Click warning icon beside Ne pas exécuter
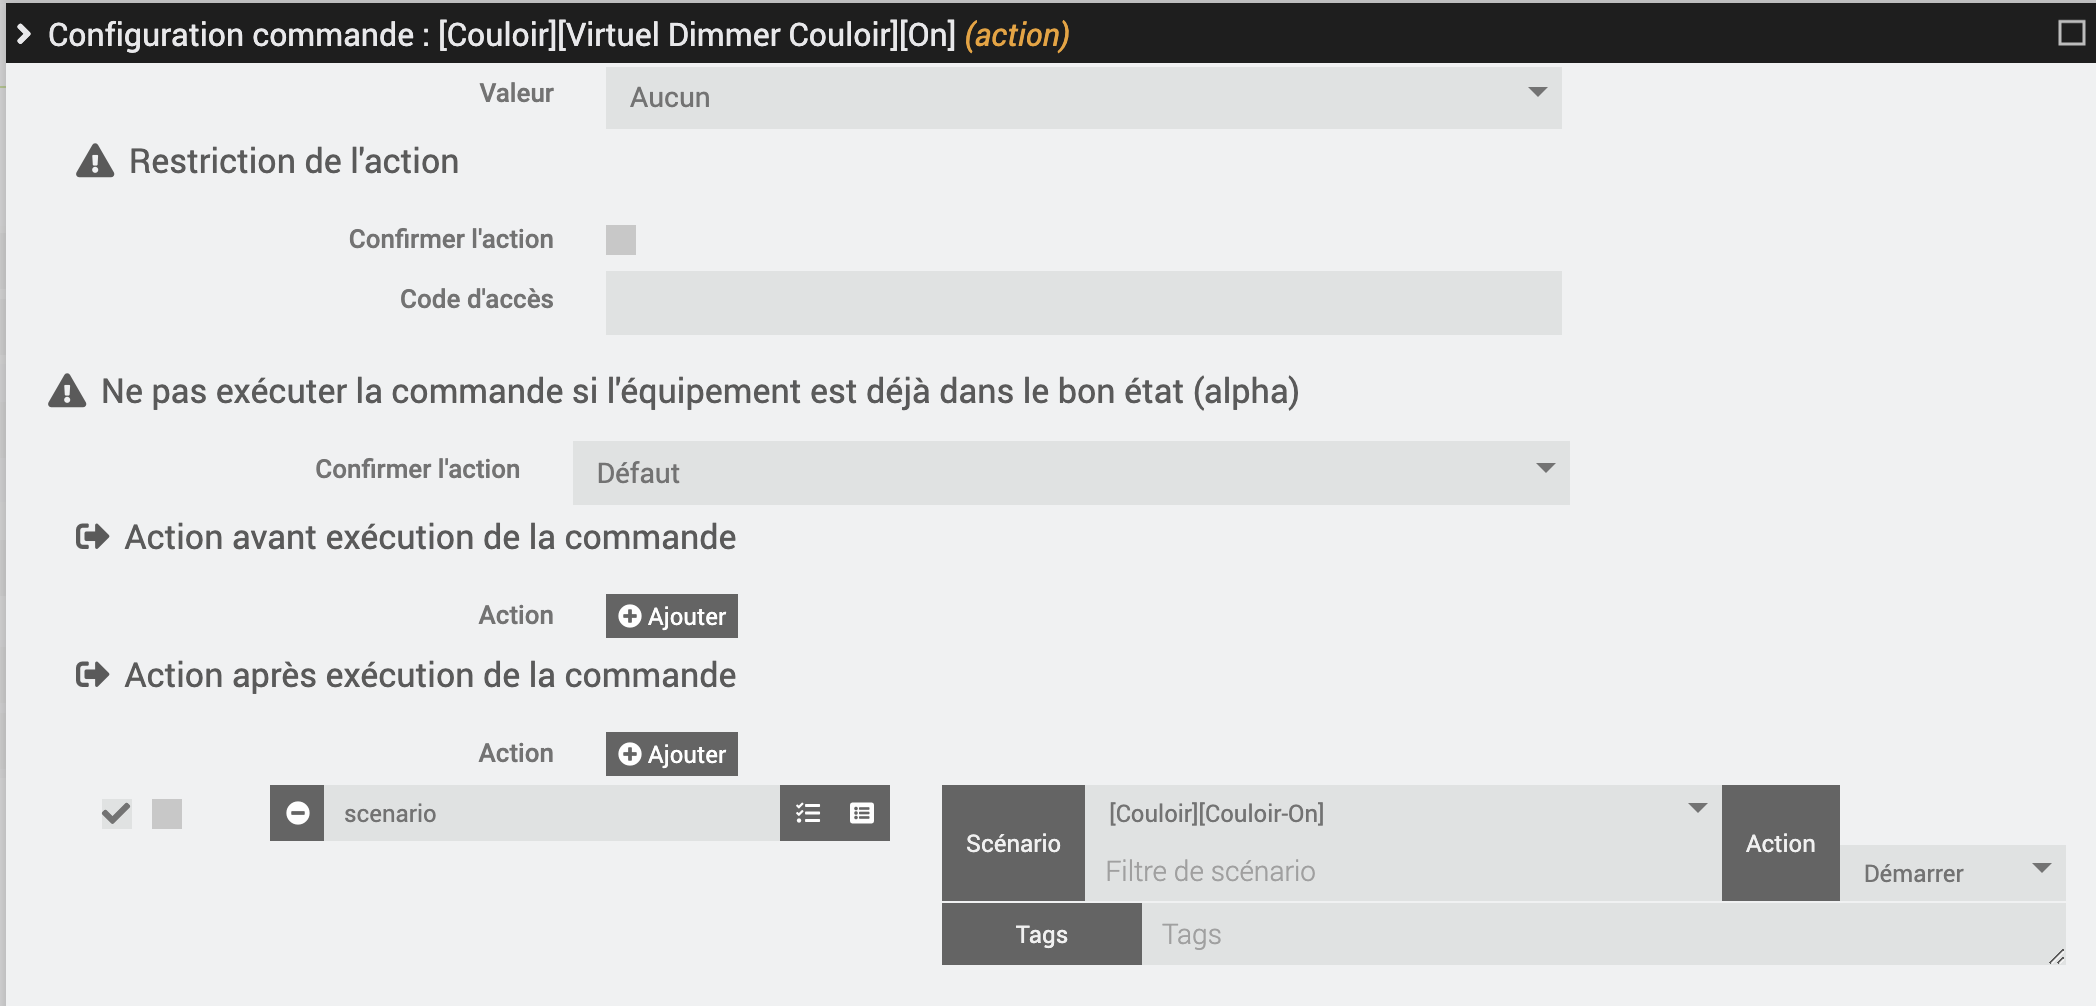Screen dimensions: 2096x1006 (x=67, y=390)
